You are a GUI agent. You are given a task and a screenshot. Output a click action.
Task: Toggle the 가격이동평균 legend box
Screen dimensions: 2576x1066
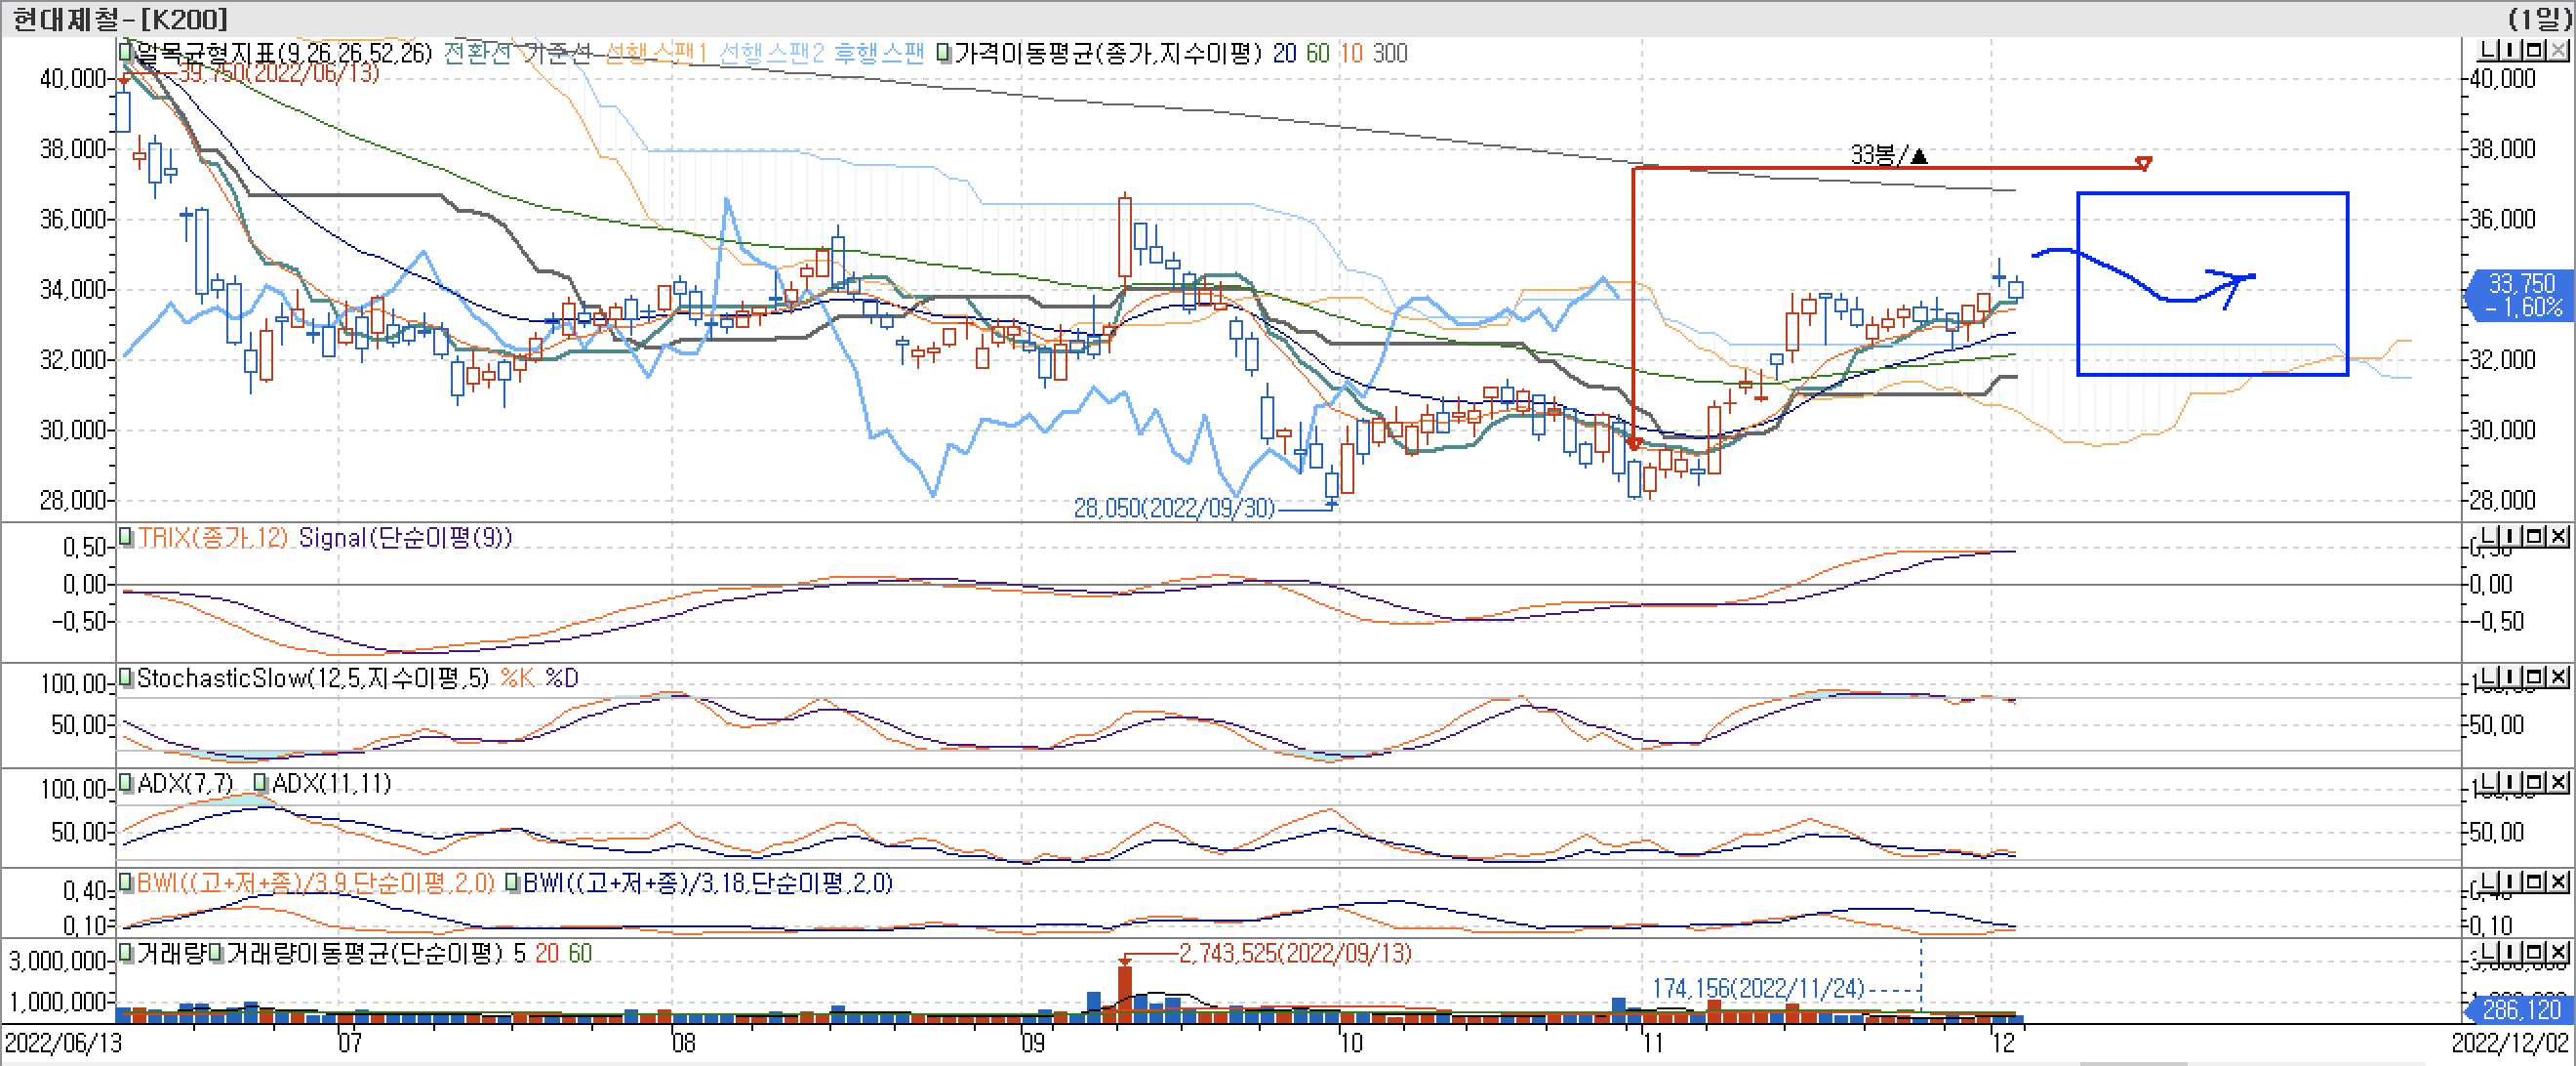click(x=944, y=52)
